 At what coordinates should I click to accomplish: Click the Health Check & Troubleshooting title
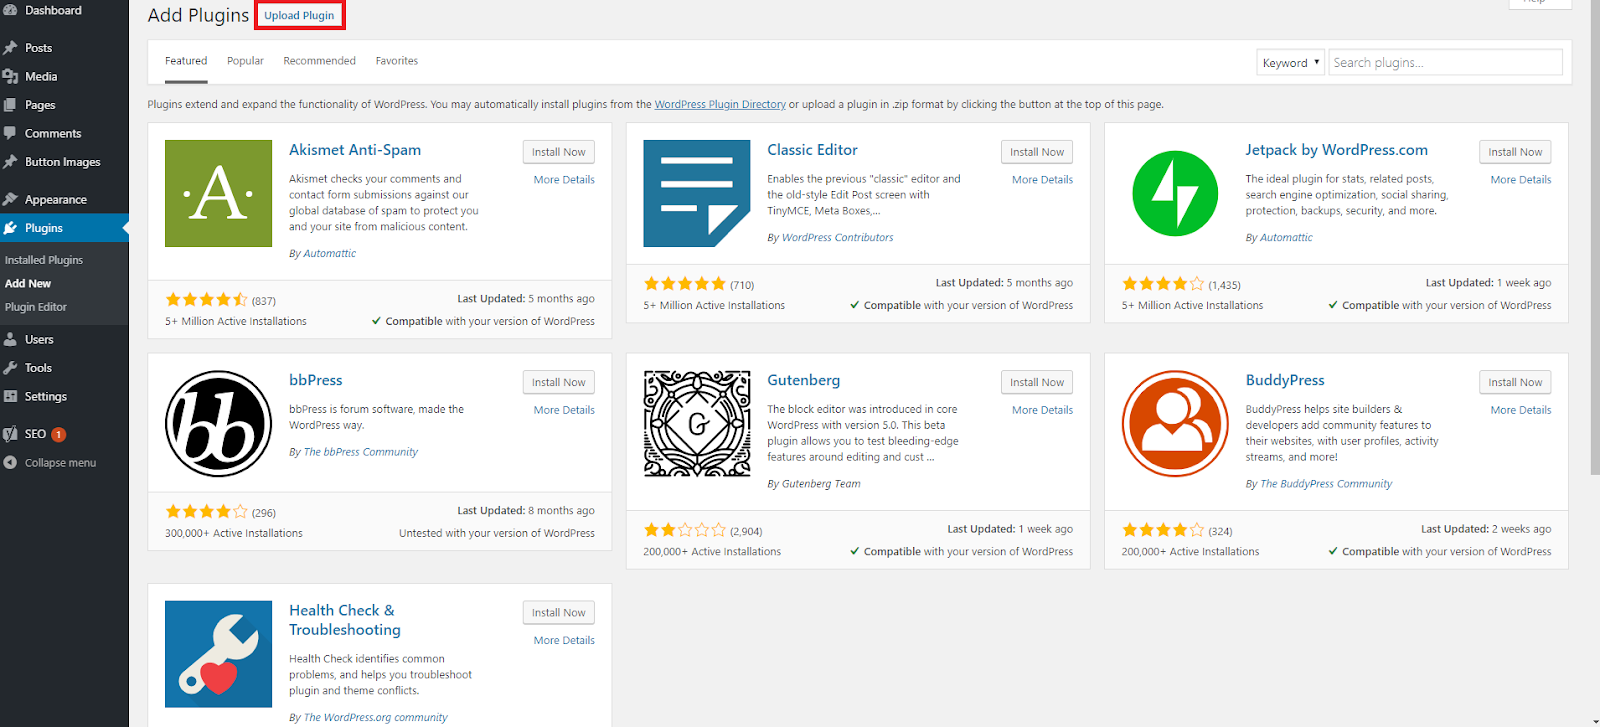(x=345, y=620)
